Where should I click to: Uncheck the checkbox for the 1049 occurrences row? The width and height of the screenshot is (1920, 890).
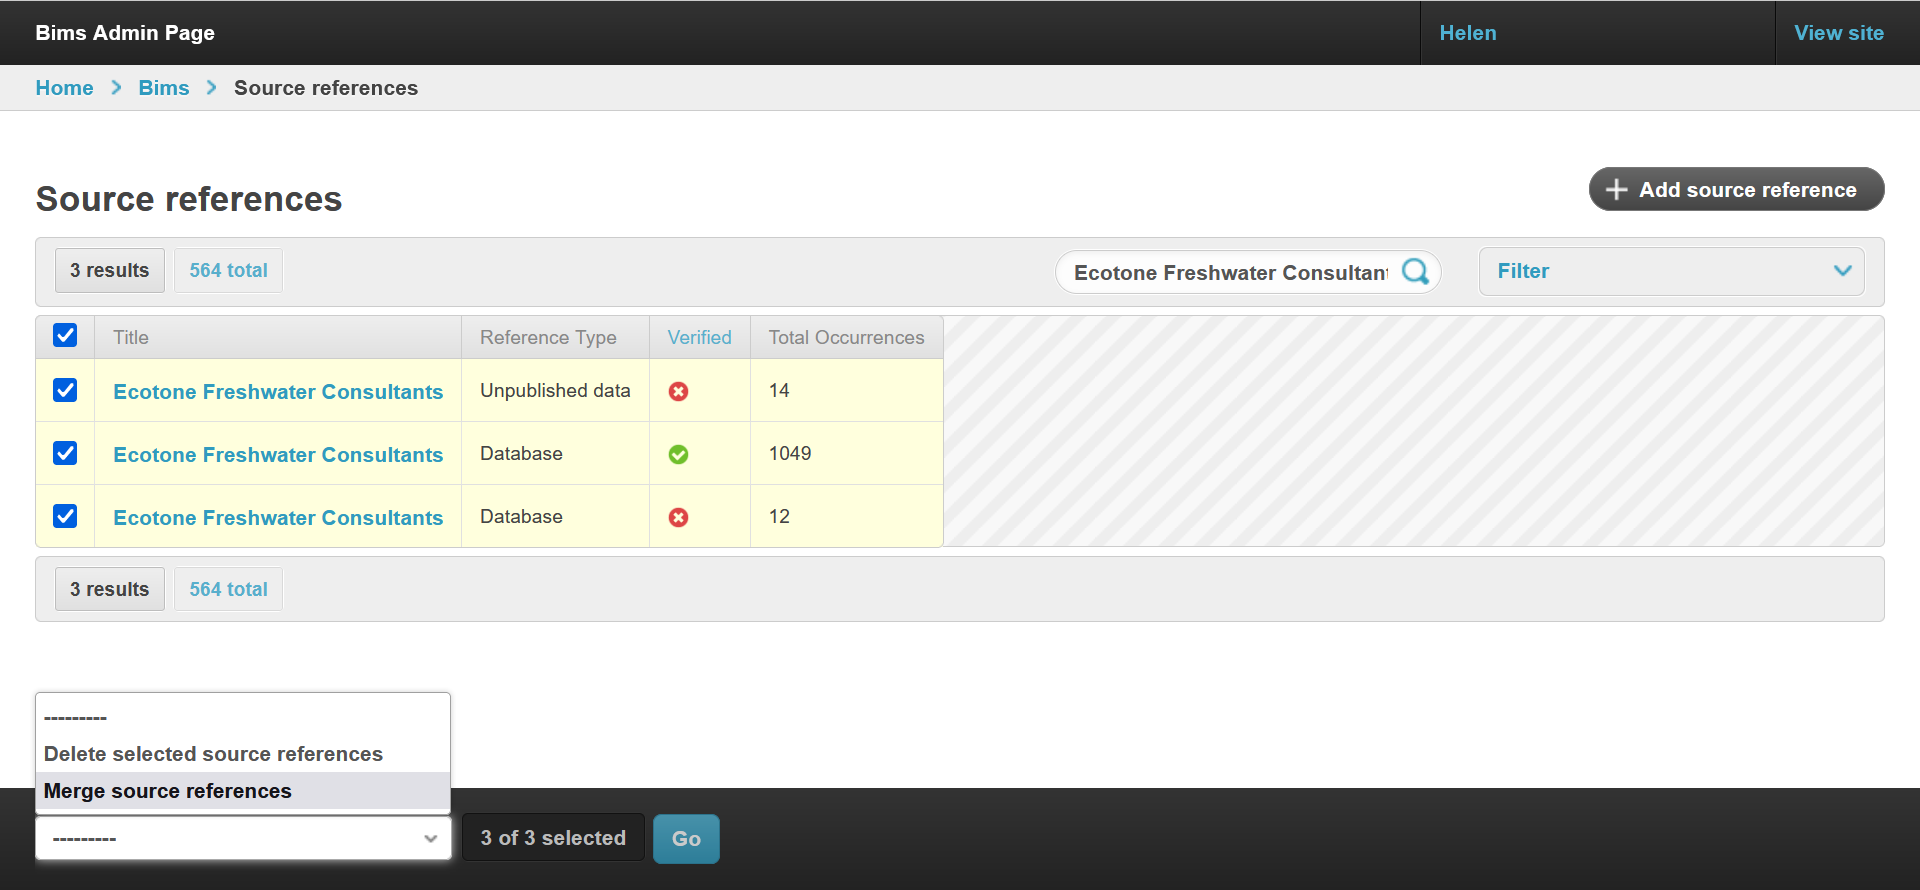(x=65, y=453)
